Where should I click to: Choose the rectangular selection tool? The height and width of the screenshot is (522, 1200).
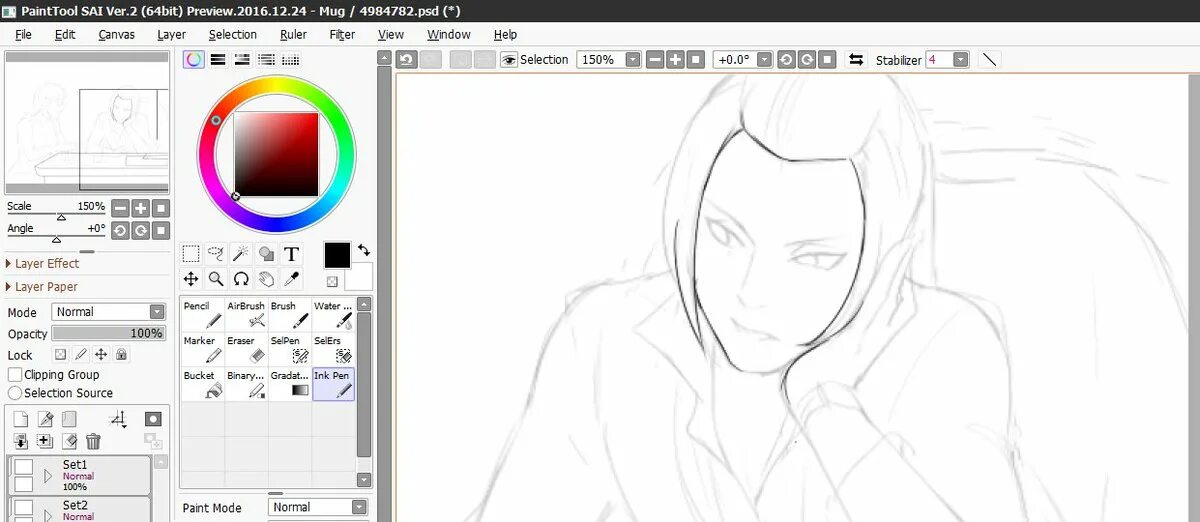coord(191,254)
